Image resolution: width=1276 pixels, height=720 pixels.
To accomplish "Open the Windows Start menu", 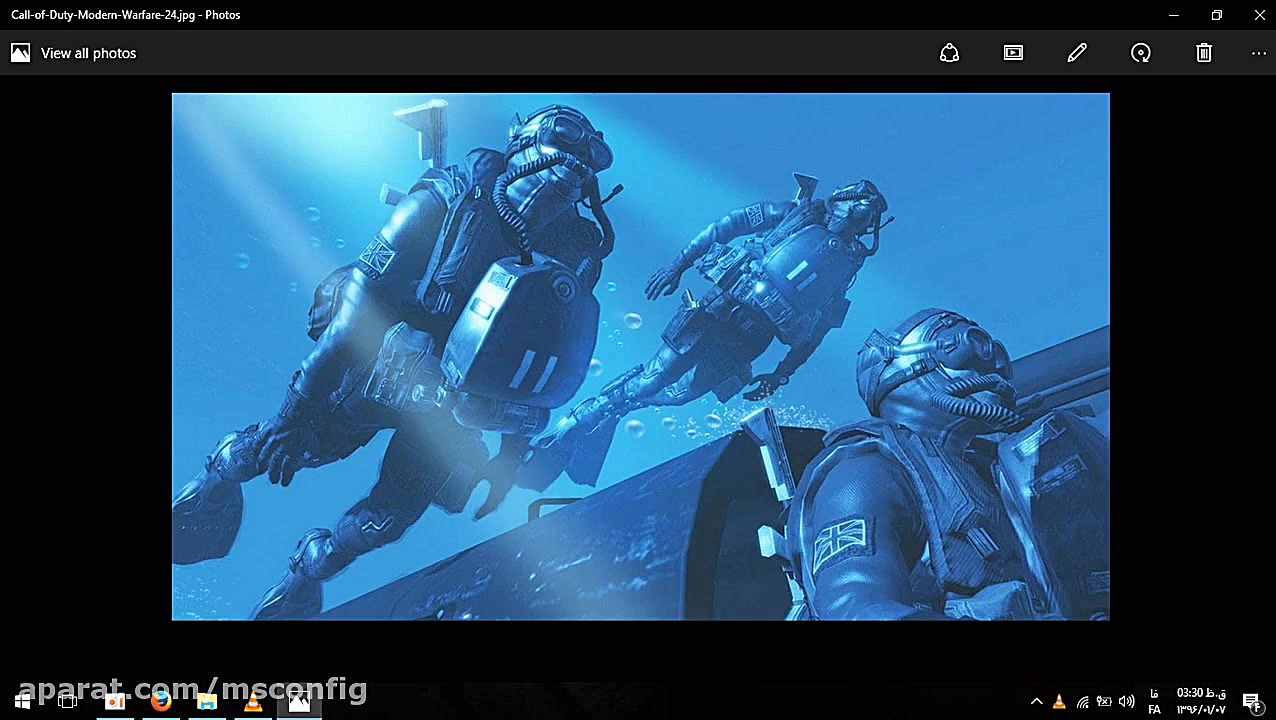I will click(22, 701).
